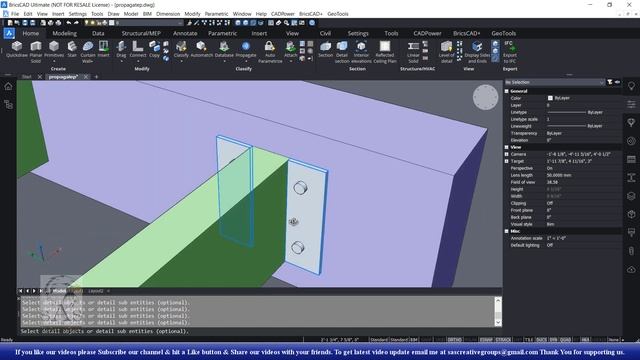Screen dimensions: 640x360
Task: Click the Model layout tab
Action: pyautogui.click(x=59, y=291)
